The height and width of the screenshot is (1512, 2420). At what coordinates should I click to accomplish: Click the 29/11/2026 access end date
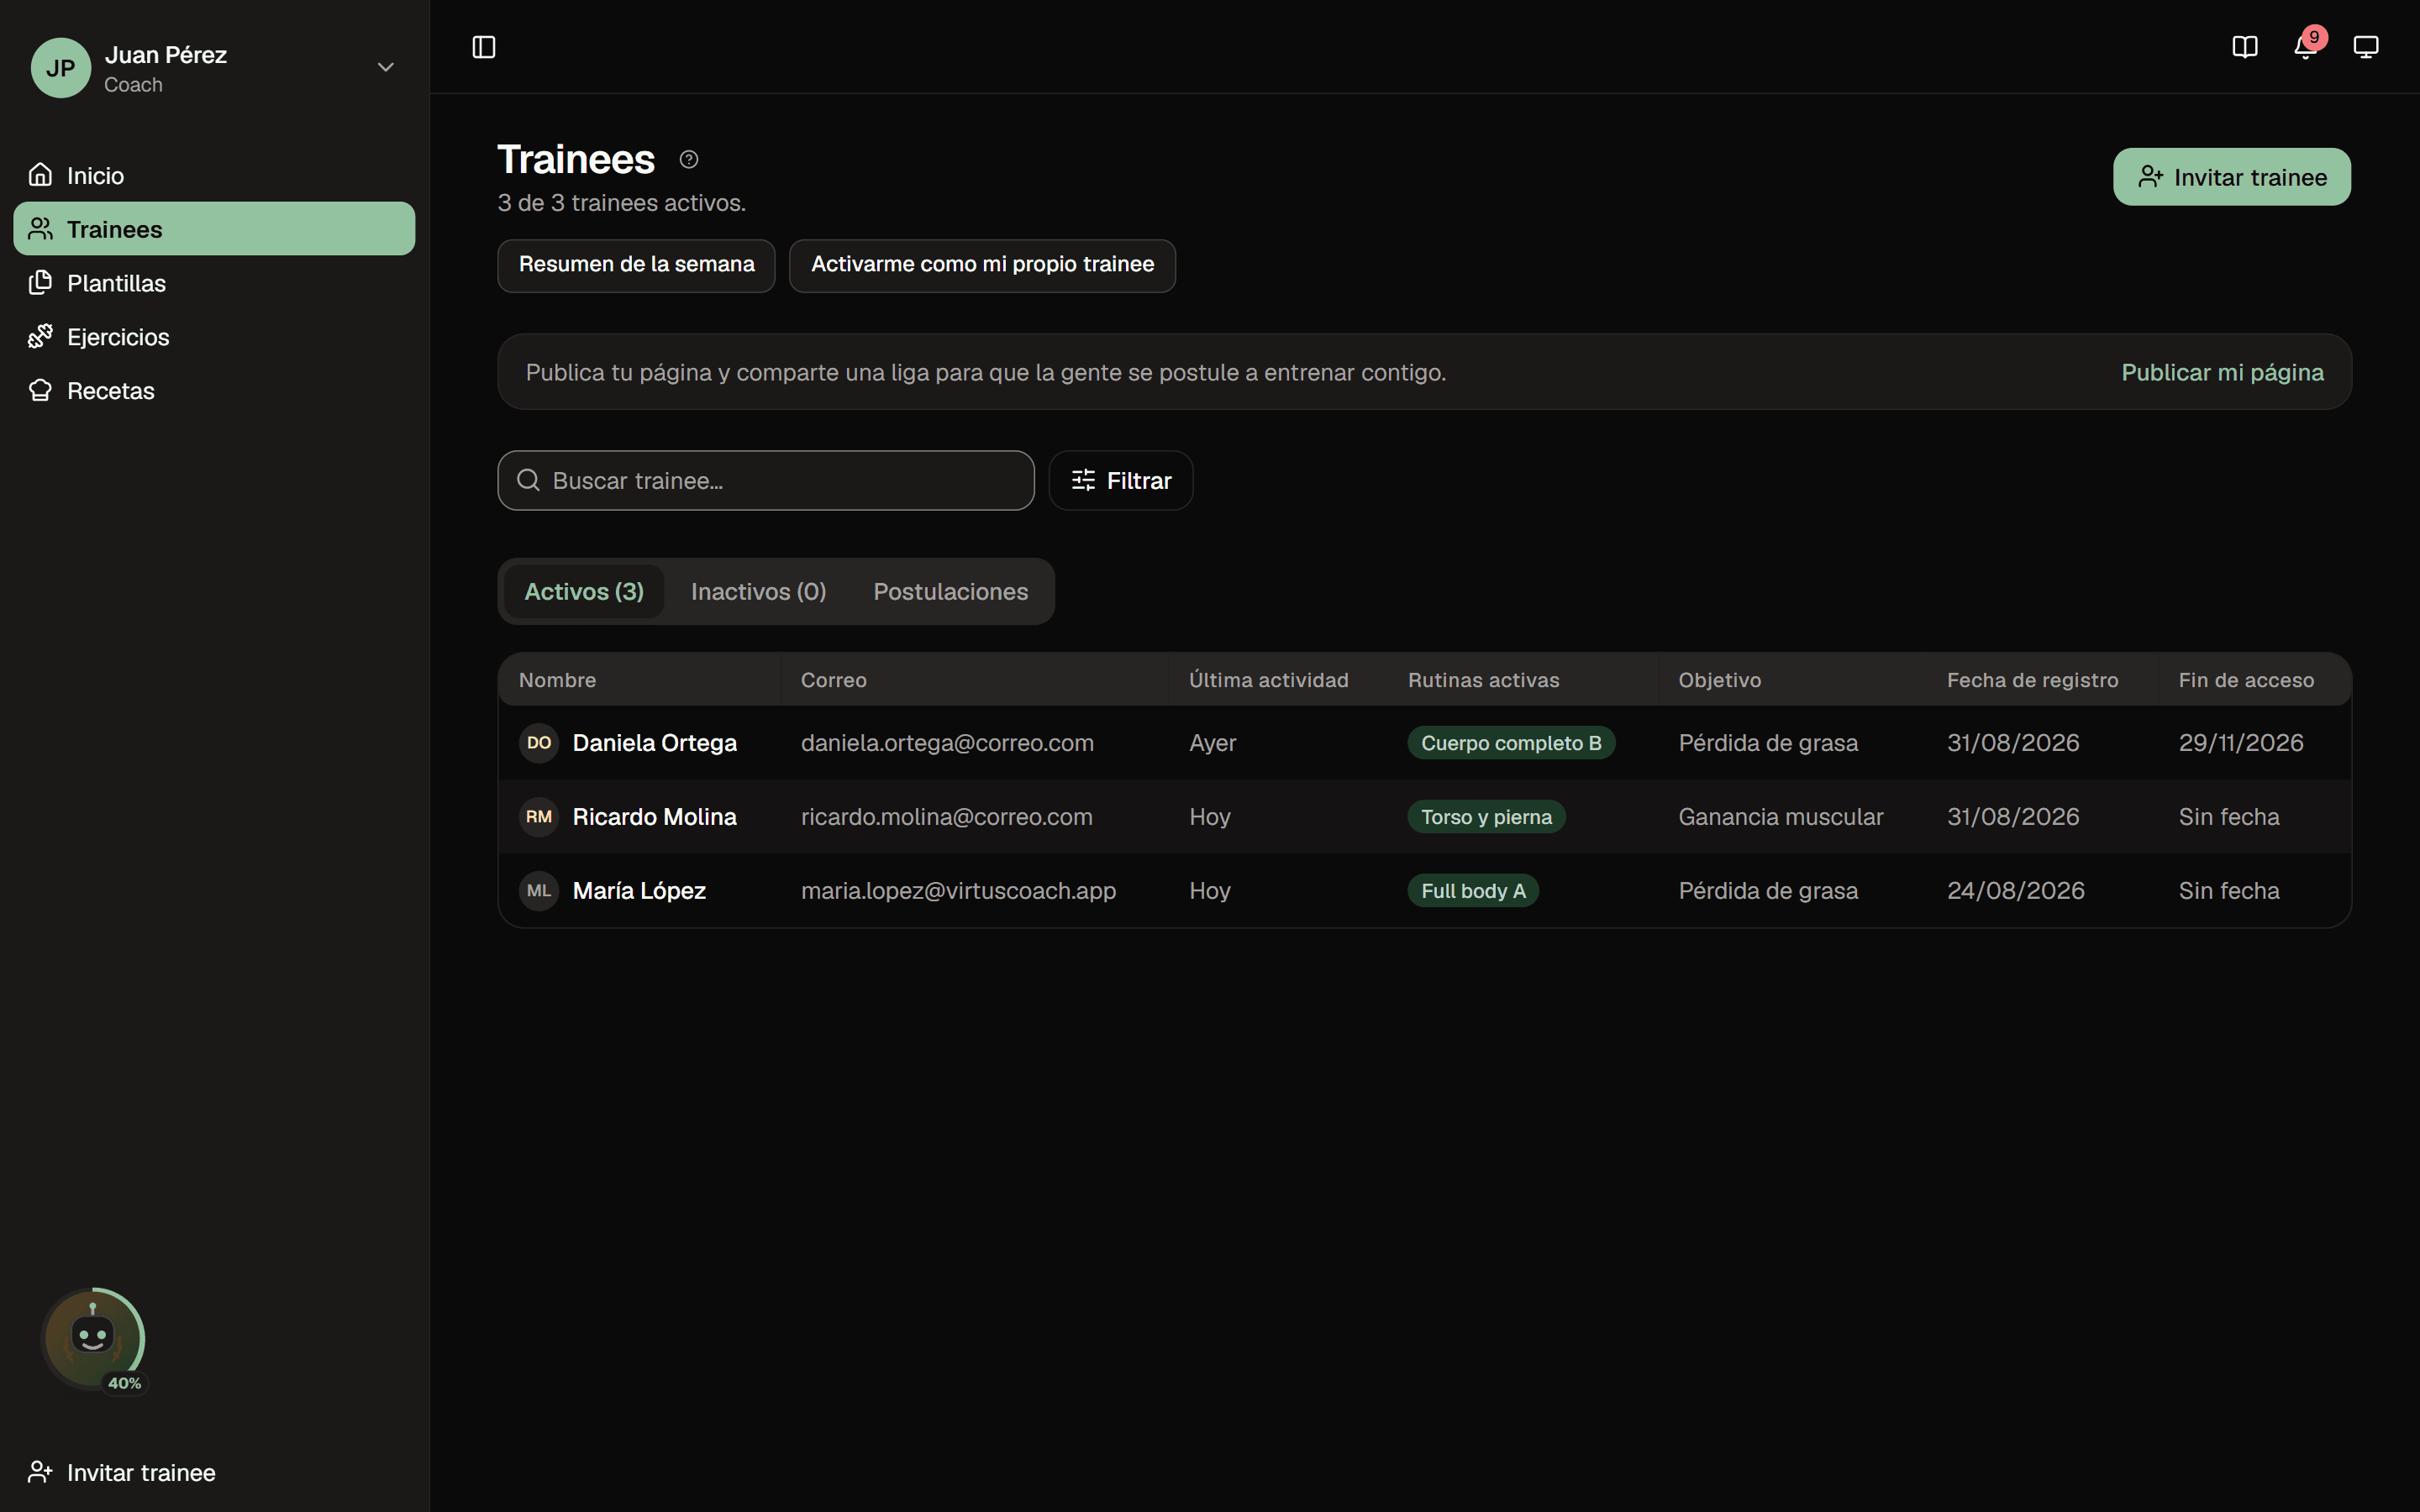click(x=2241, y=743)
